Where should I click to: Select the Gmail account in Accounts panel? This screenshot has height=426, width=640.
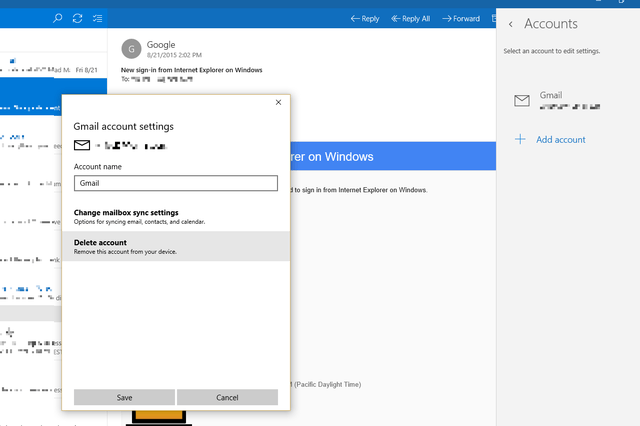pyautogui.click(x=567, y=100)
